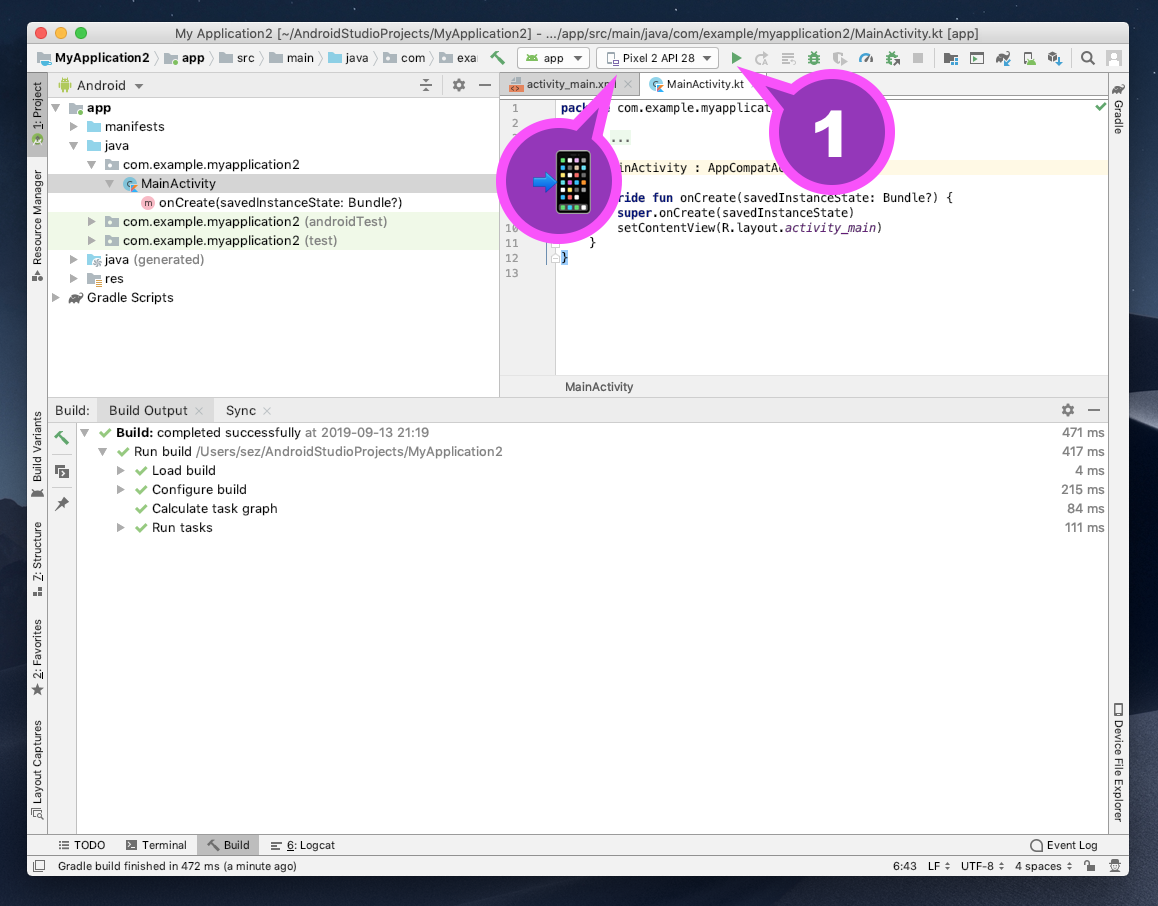Click Apply Changes and Restart Activity icon
1158x906 pixels.
click(761, 58)
